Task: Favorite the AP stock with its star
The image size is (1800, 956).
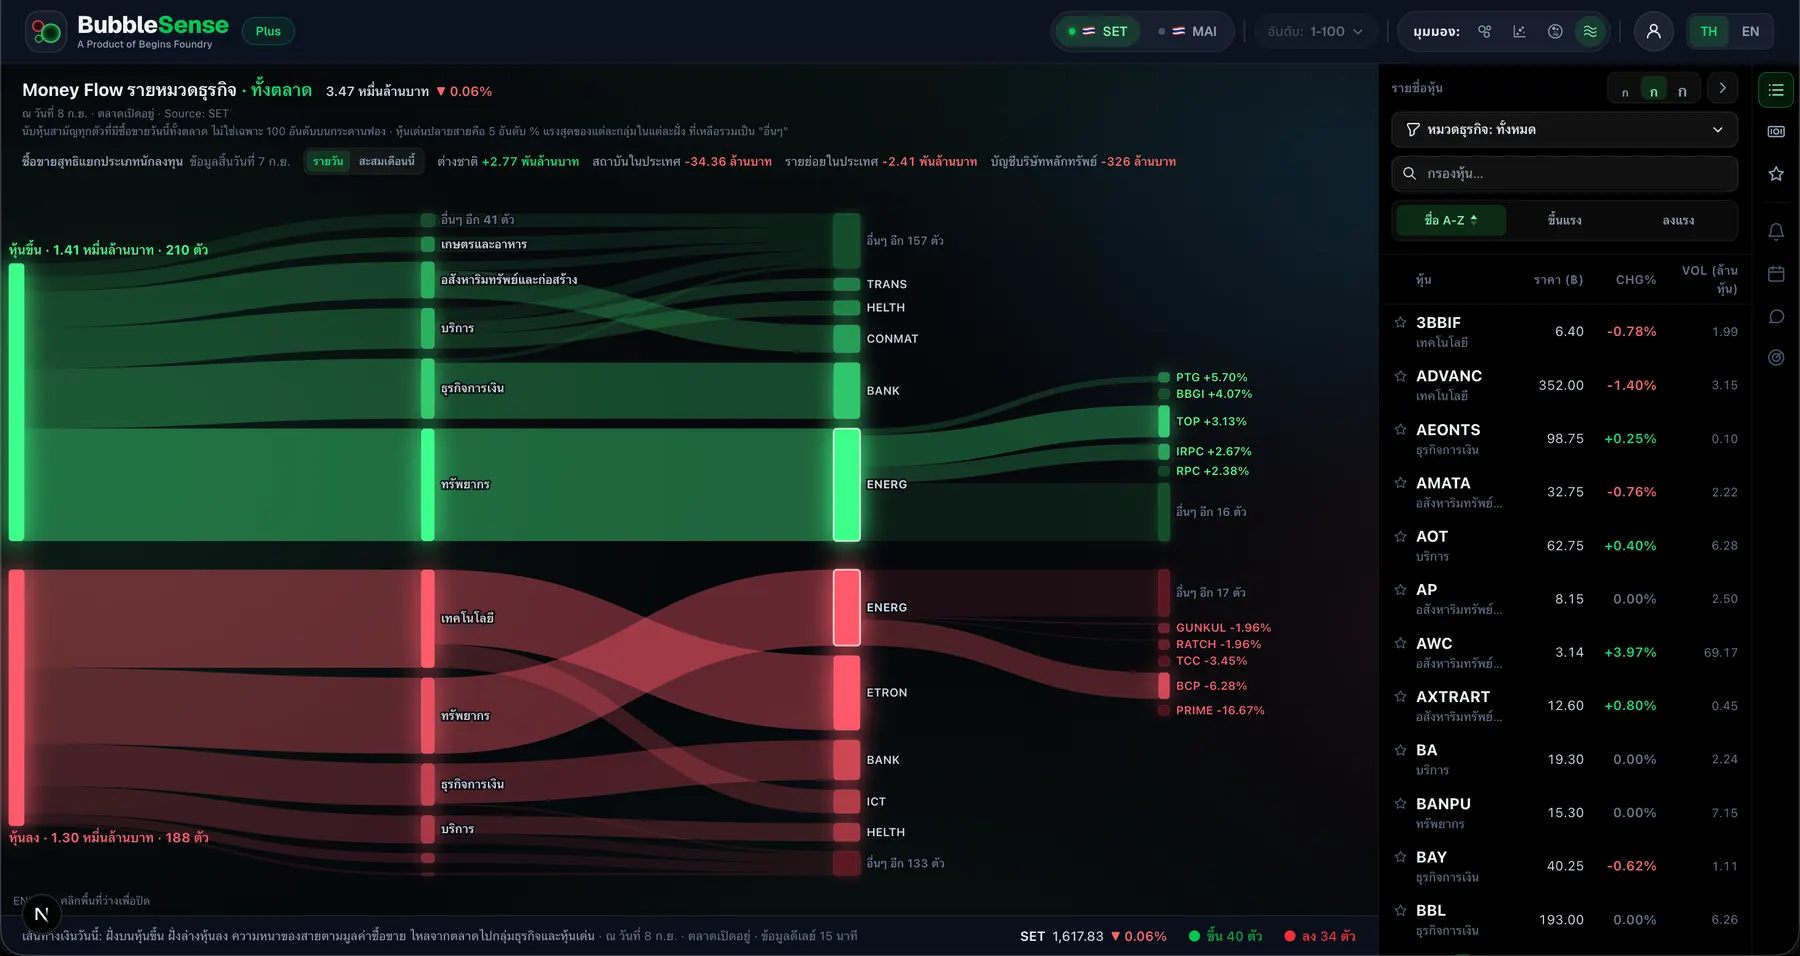Action: (1400, 589)
